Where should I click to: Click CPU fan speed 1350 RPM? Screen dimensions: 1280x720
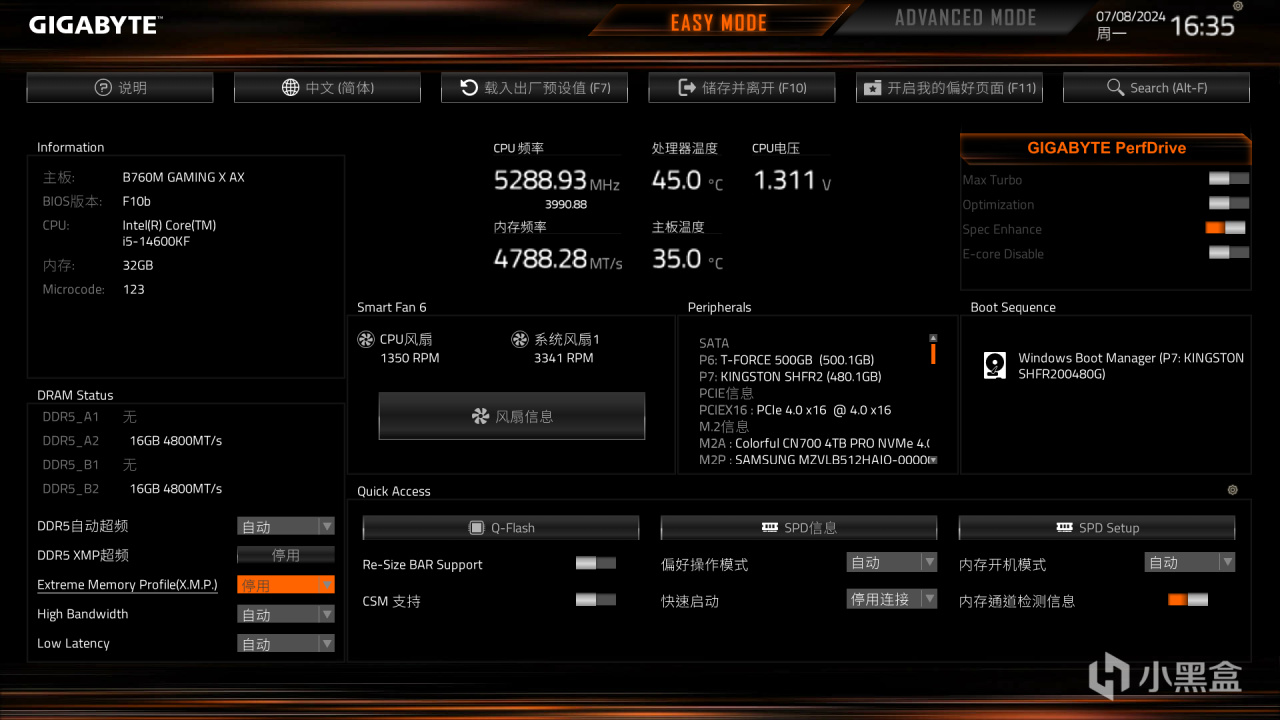pyautogui.click(x=410, y=358)
